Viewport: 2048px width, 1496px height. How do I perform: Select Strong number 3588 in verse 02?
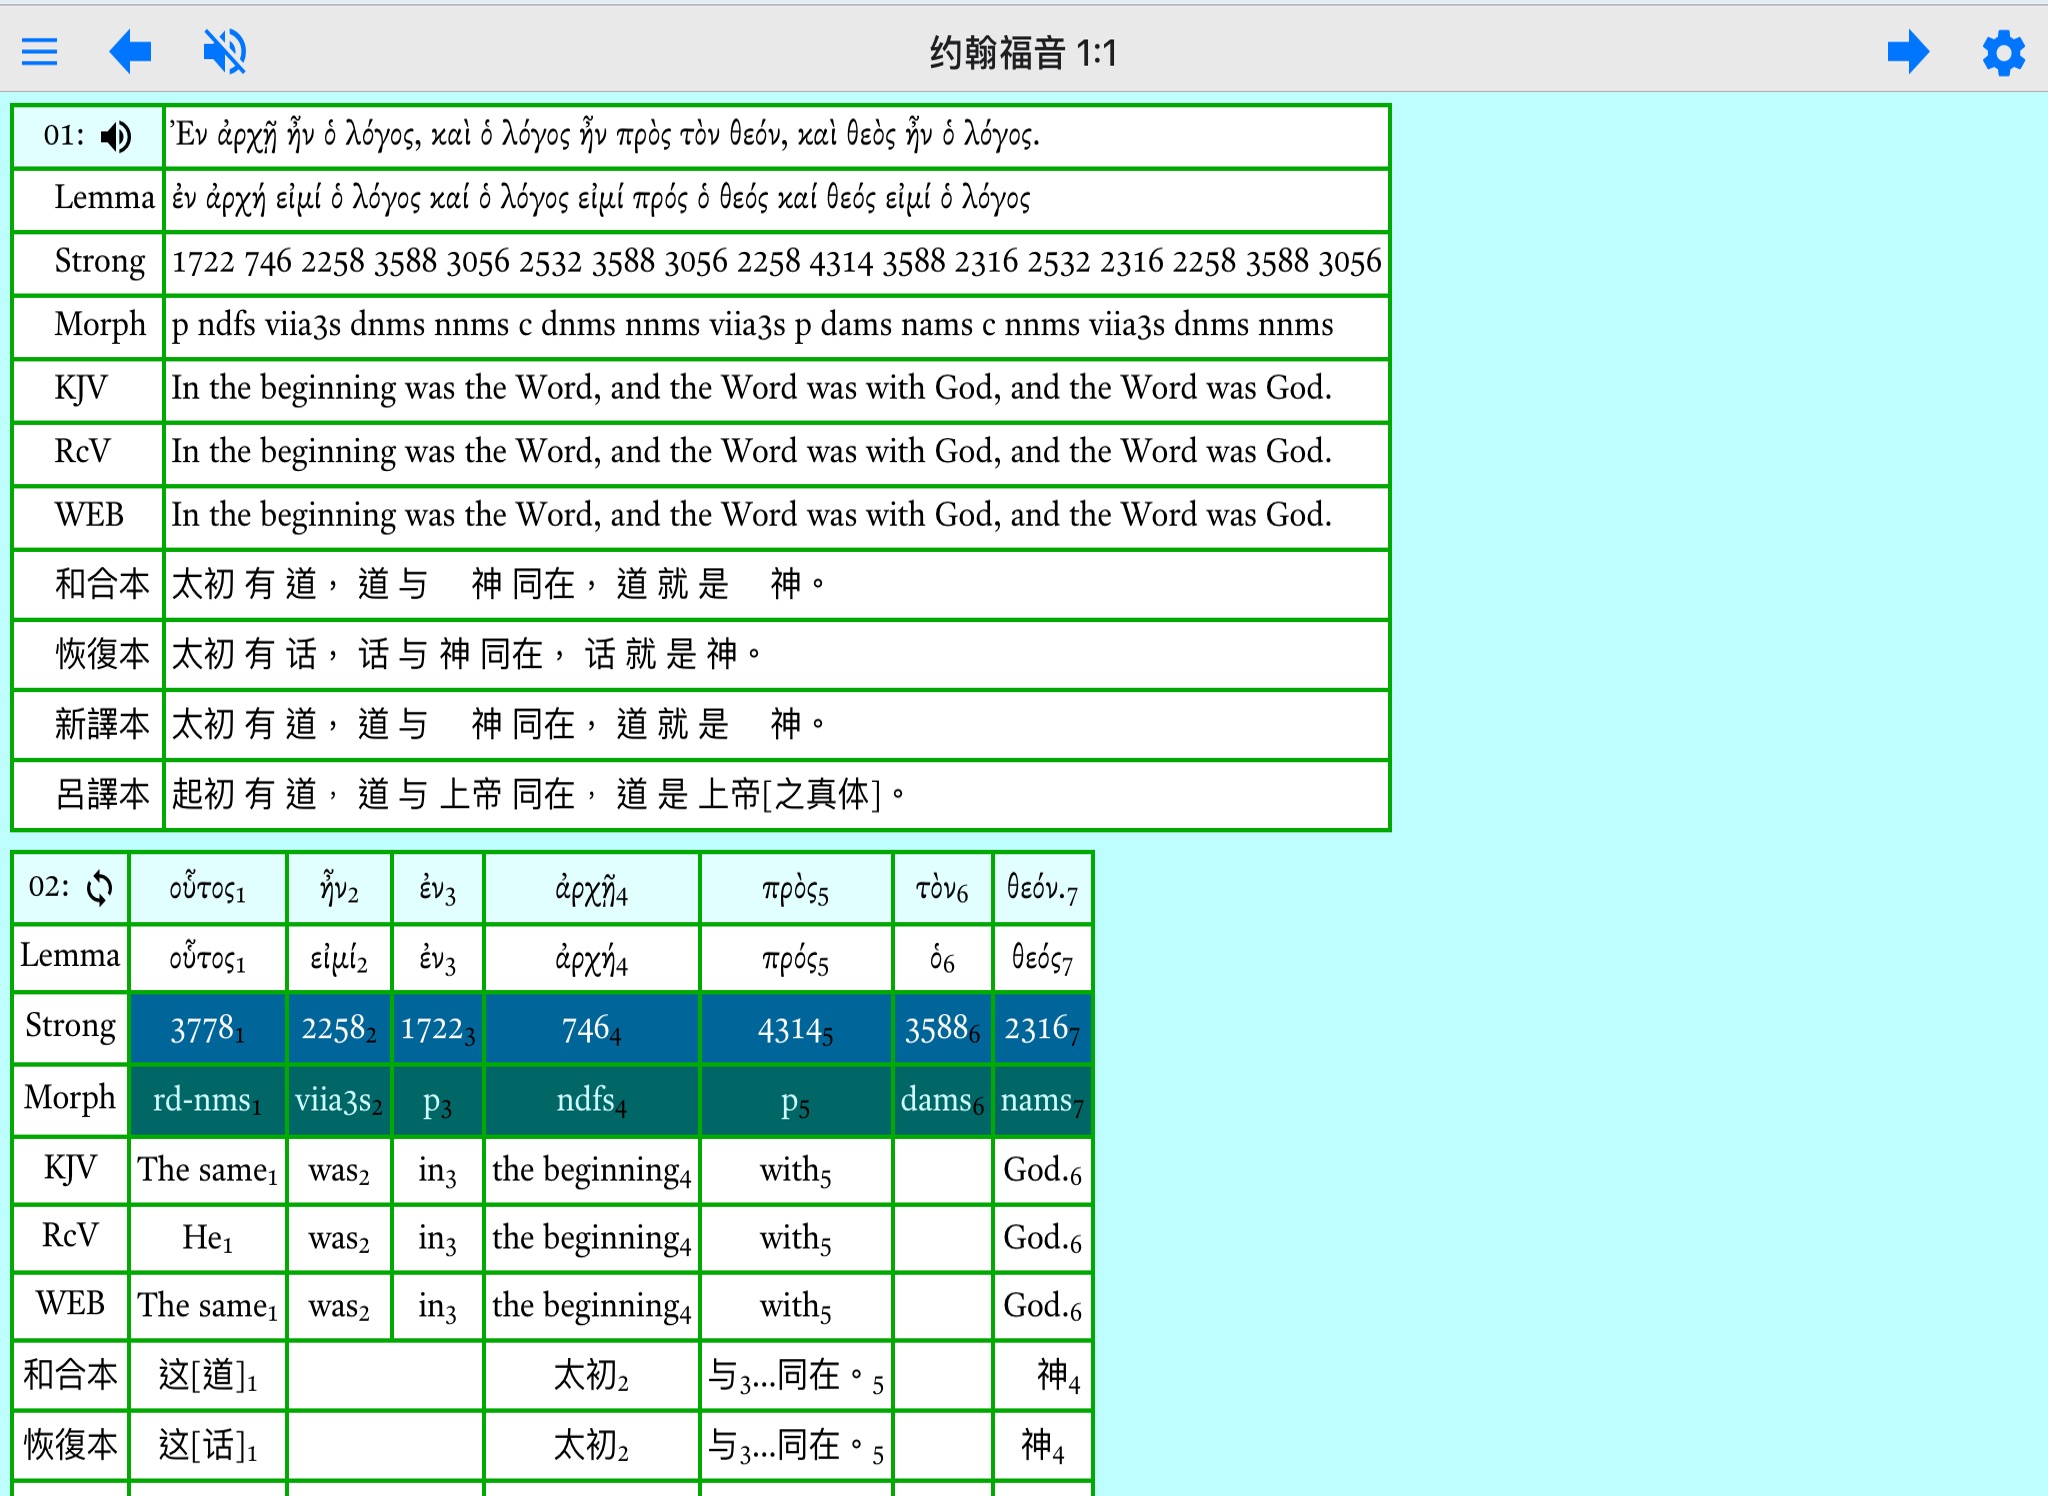(x=942, y=1028)
